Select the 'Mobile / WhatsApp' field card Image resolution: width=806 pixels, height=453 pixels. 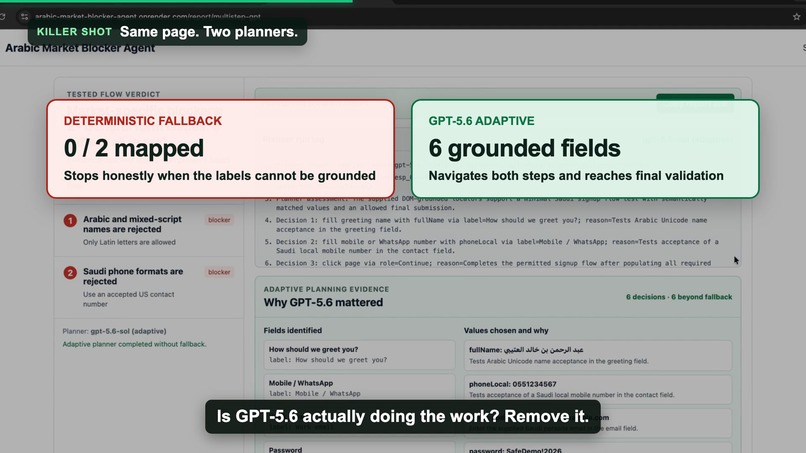pos(359,388)
